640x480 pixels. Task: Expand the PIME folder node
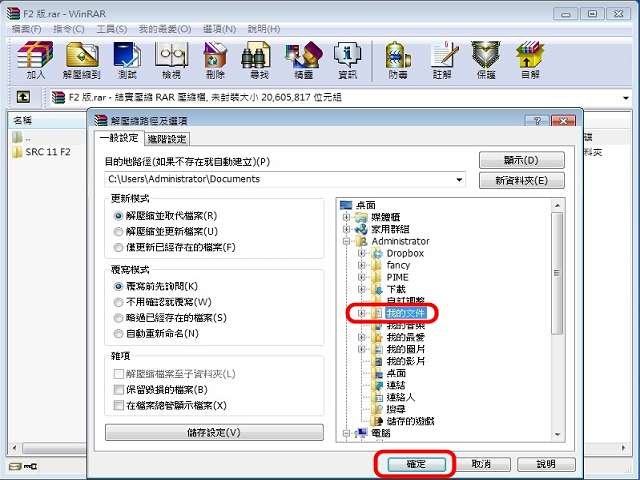361,277
